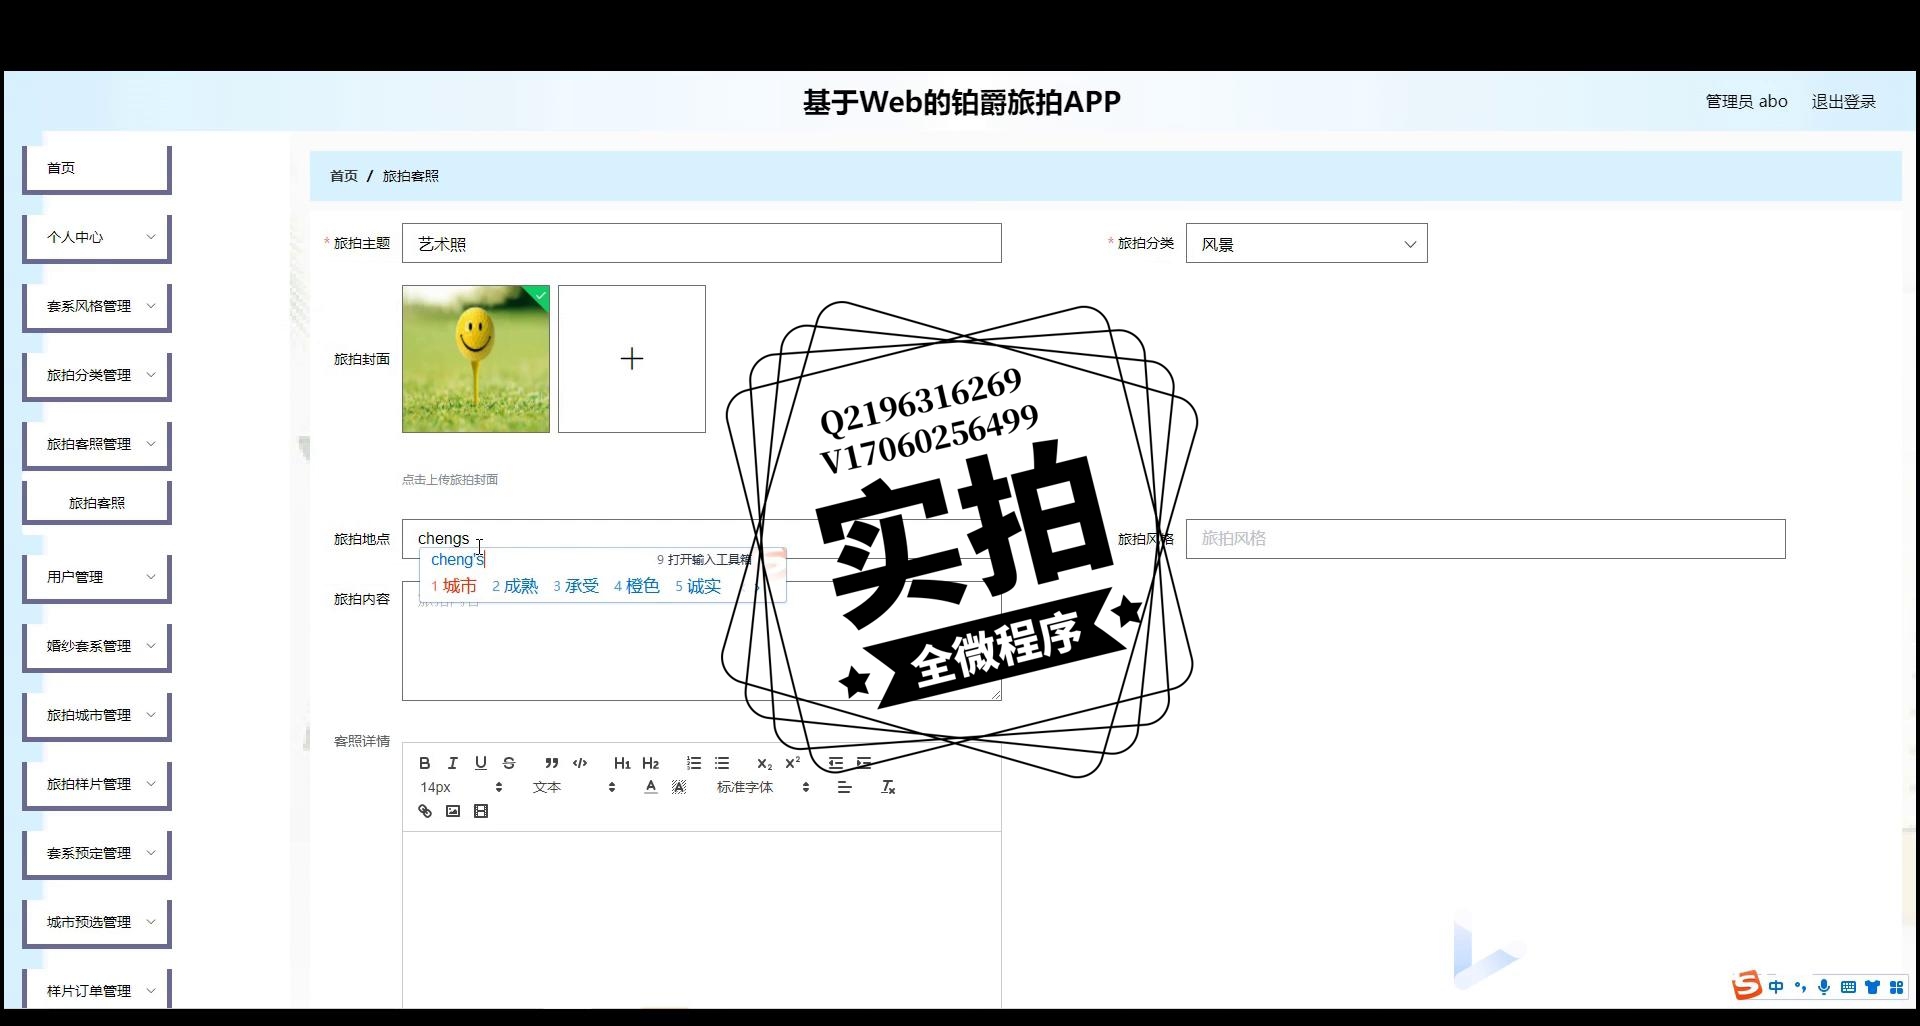Click into the rich text editor body
Screen dimensions: 1920x1026
tap(701, 920)
